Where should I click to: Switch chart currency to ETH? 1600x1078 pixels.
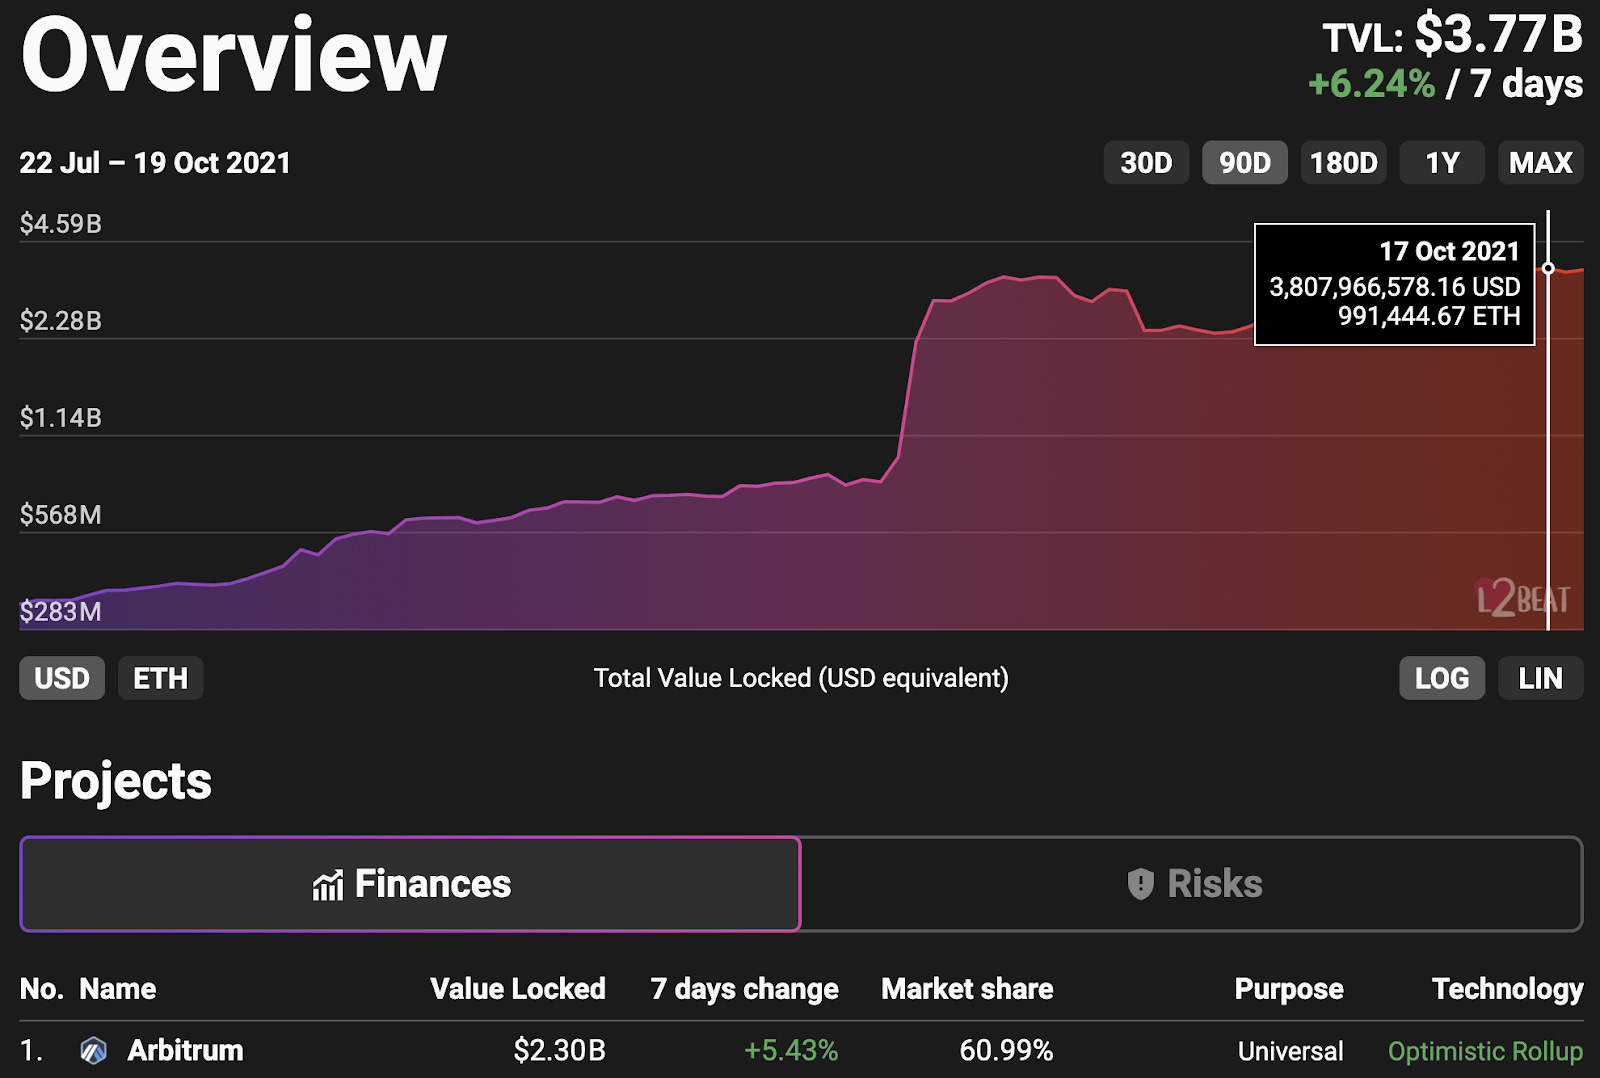pos(161,678)
